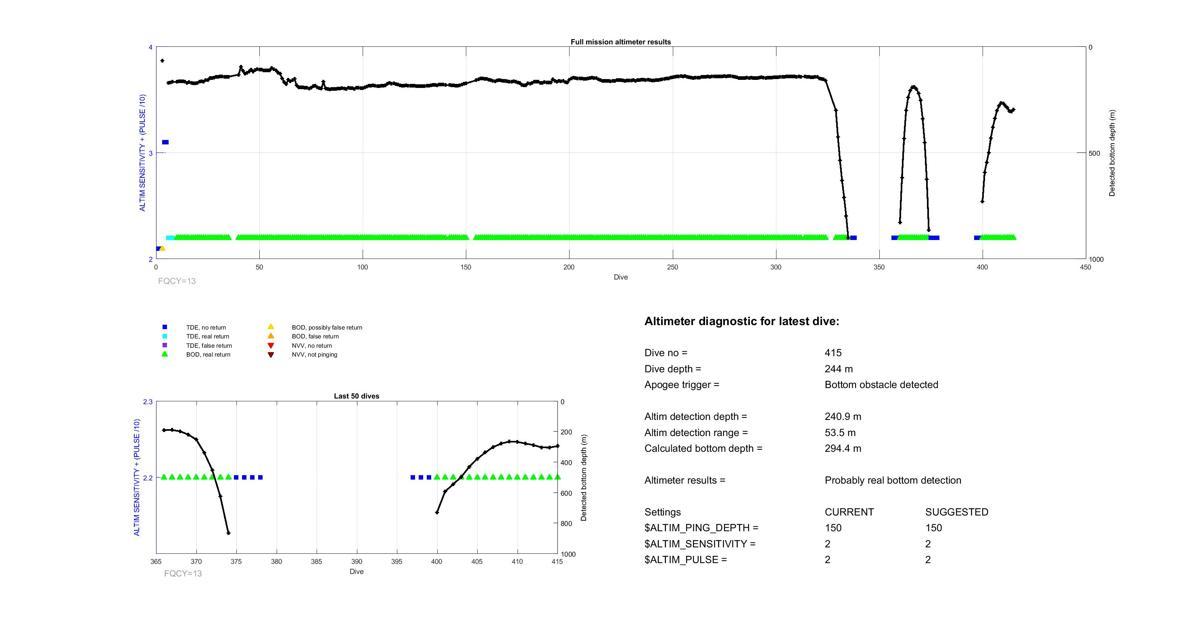Select the detection range value '53.5 m'
The image size is (1200, 622).
(x=840, y=433)
